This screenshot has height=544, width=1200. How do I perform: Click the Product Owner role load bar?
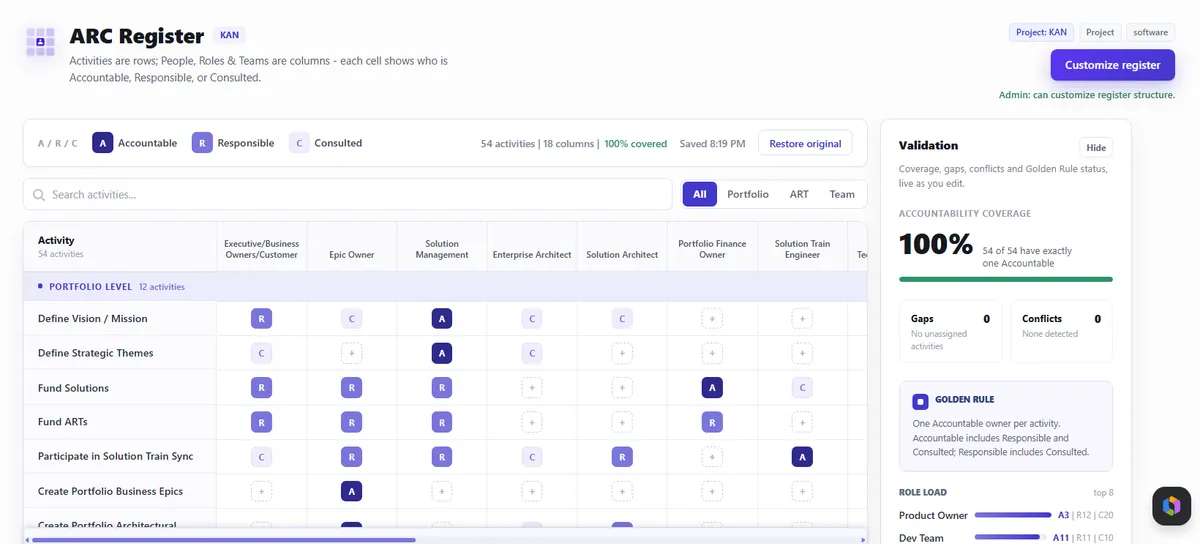[x=1012, y=515]
